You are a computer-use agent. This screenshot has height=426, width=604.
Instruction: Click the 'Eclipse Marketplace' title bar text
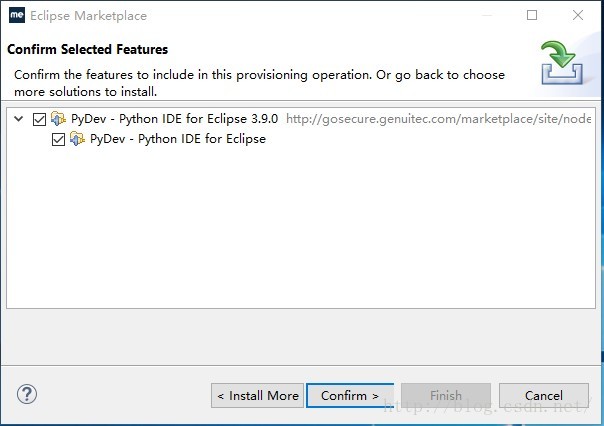tap(87, 15)
